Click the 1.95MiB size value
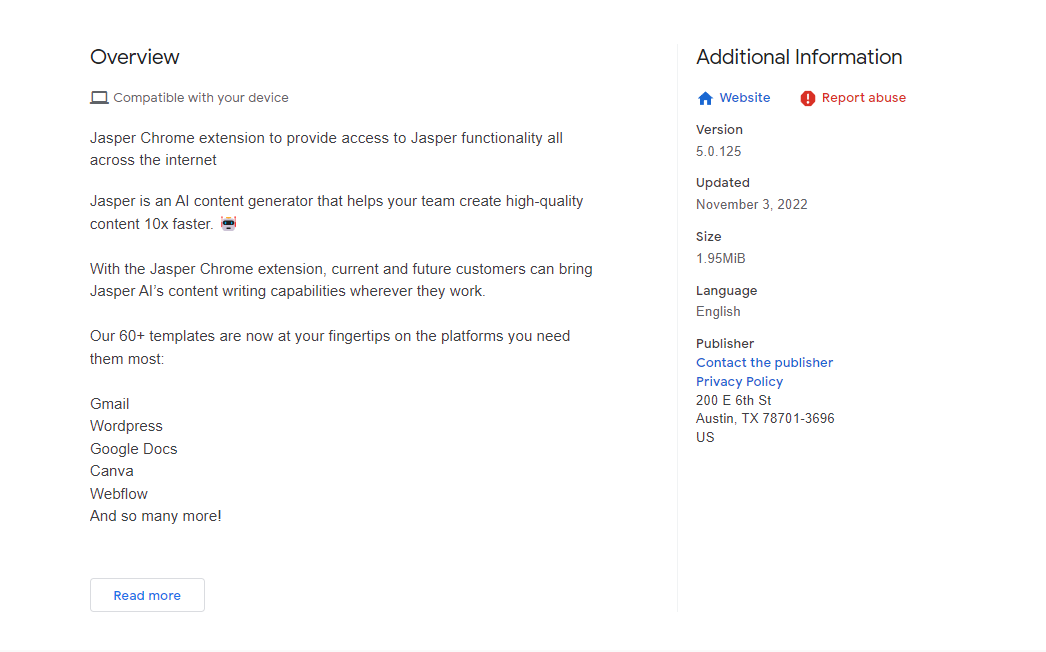 tap(721, 259)
